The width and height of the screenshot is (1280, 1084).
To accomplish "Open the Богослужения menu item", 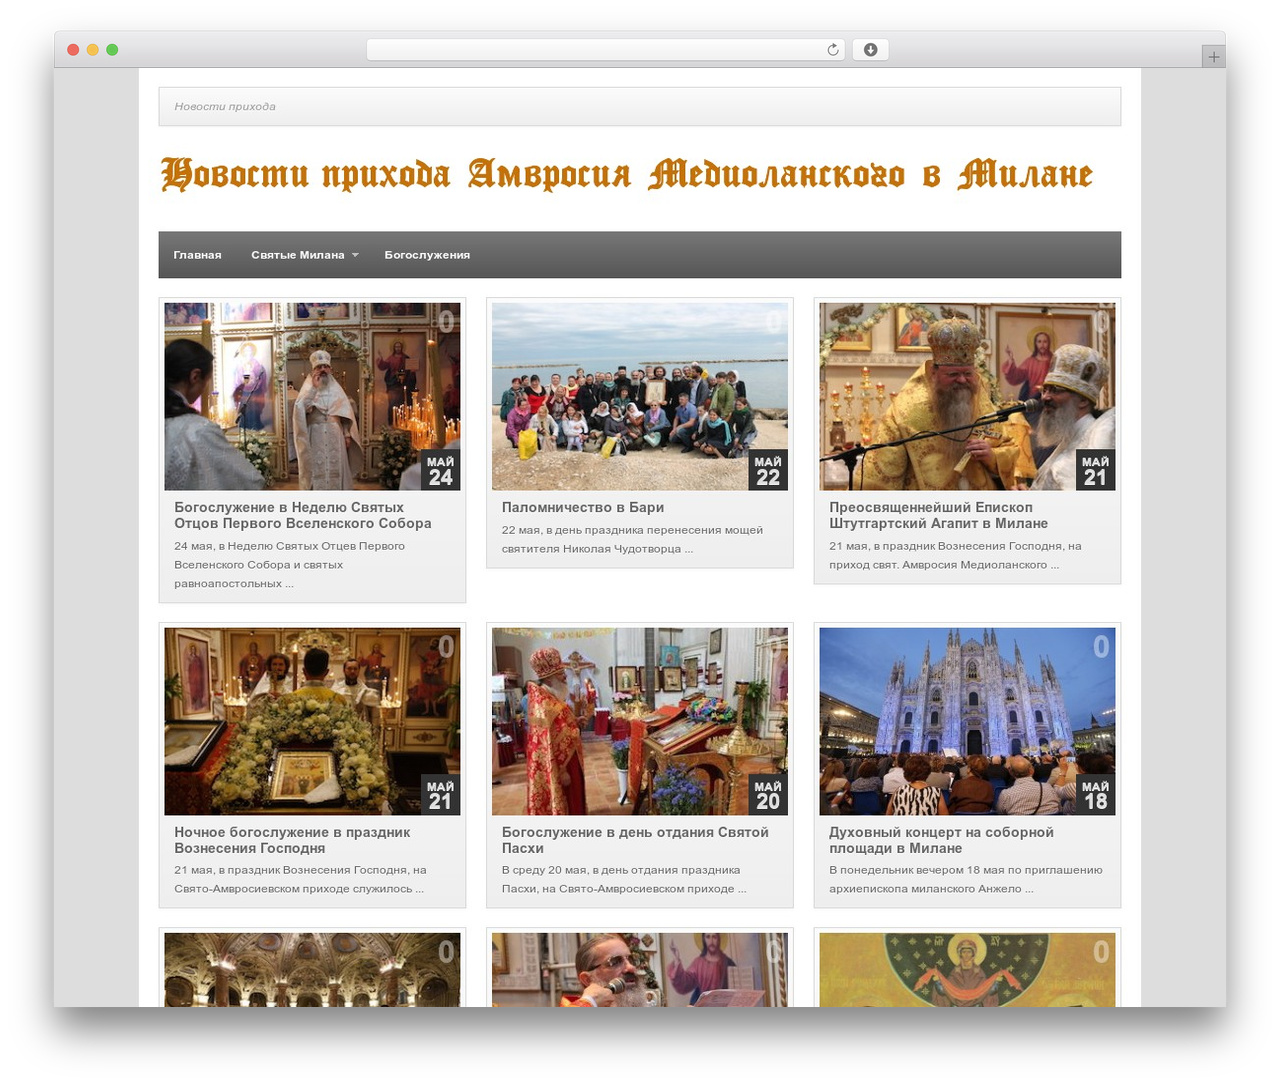I will (x=427, y=255).
